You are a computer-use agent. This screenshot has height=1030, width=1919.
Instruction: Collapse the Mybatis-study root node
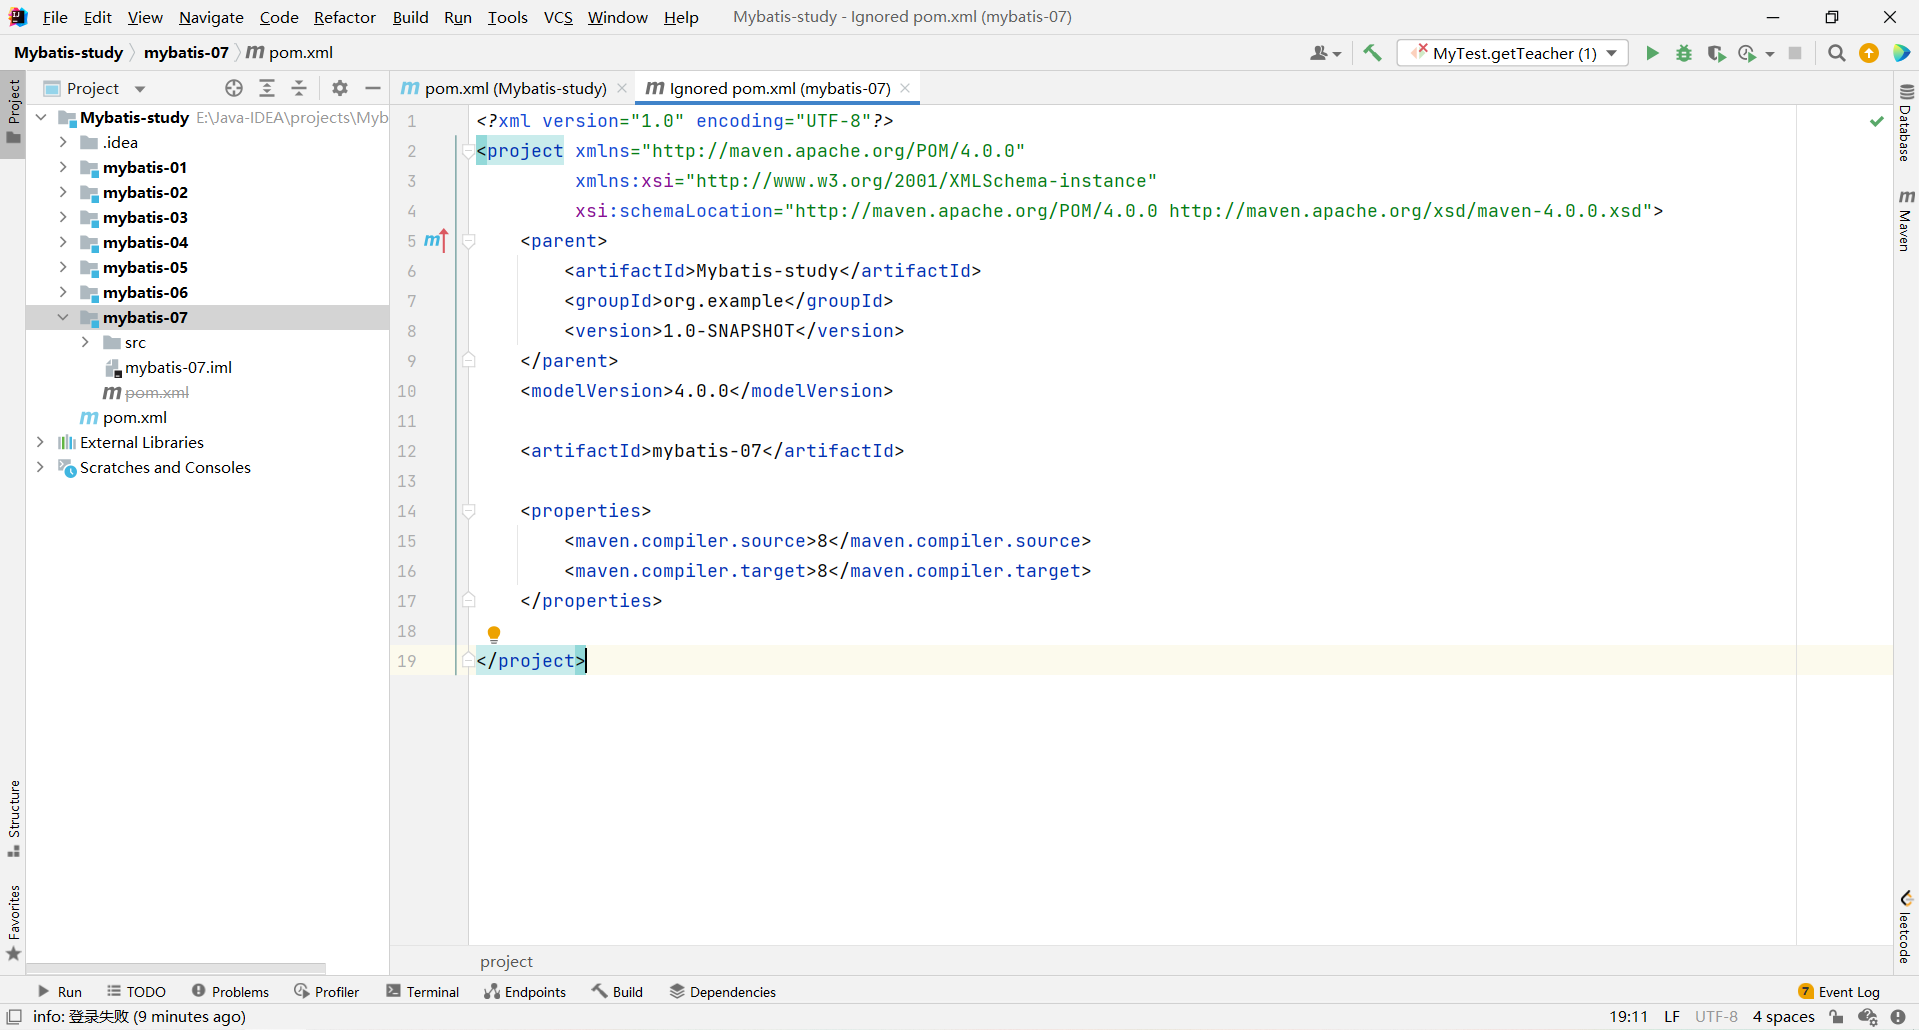click(x=40, y=117)
